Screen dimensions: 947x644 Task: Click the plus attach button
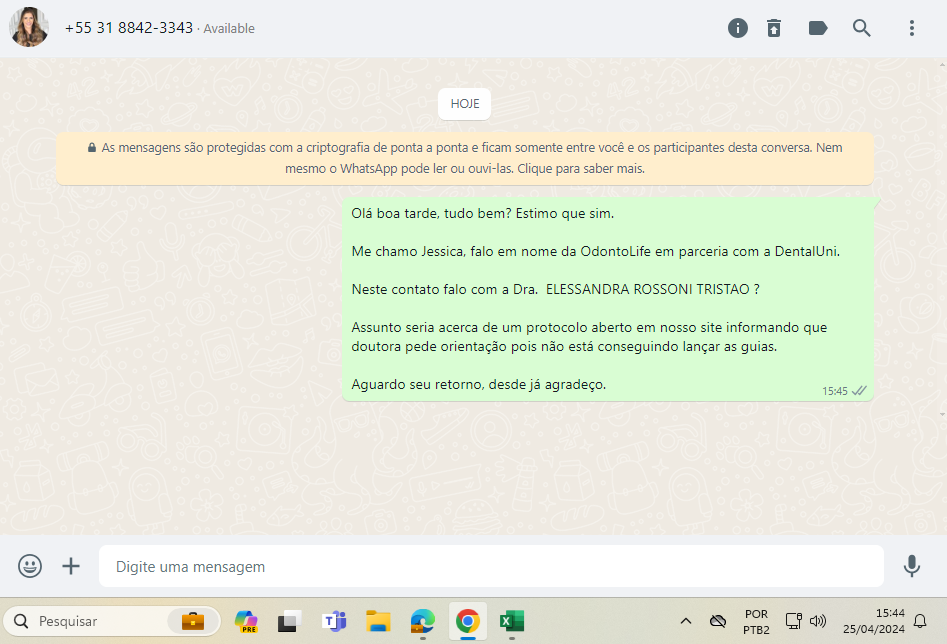pyautogui.click(x=71, y=566)
